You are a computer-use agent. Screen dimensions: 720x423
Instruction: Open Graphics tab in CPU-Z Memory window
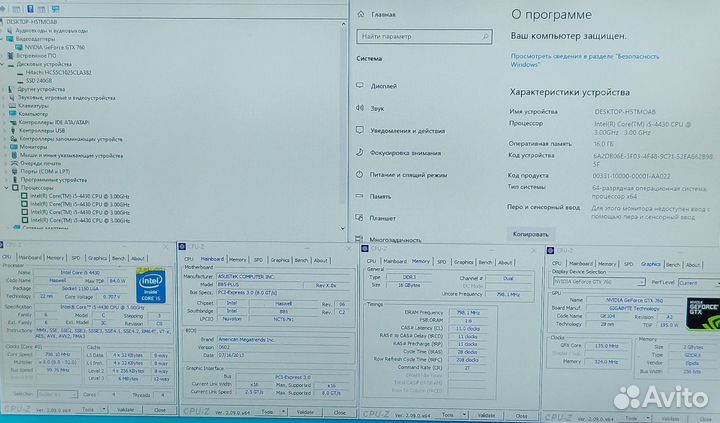pos(463,262)
